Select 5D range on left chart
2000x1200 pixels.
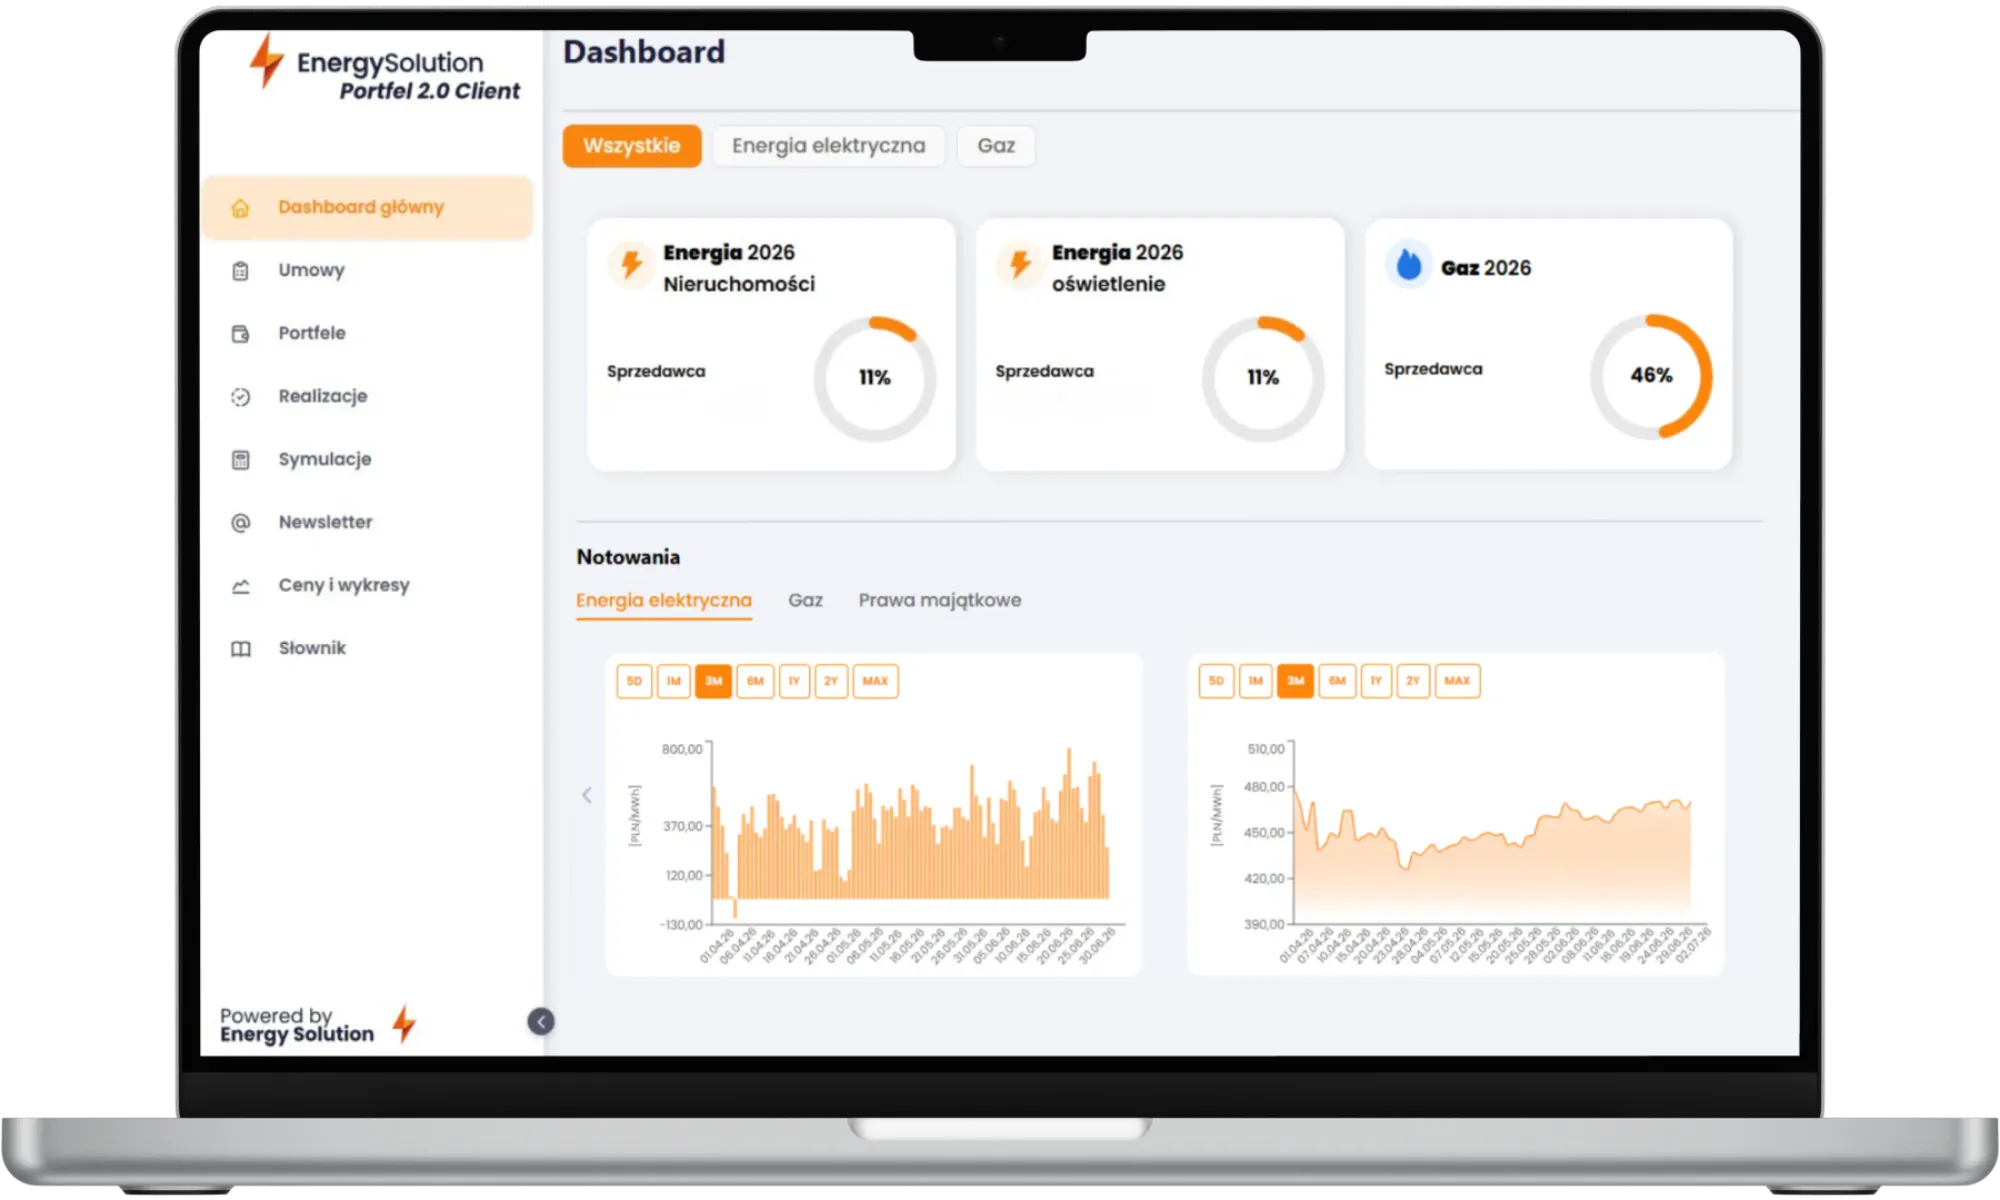[634, 681]
